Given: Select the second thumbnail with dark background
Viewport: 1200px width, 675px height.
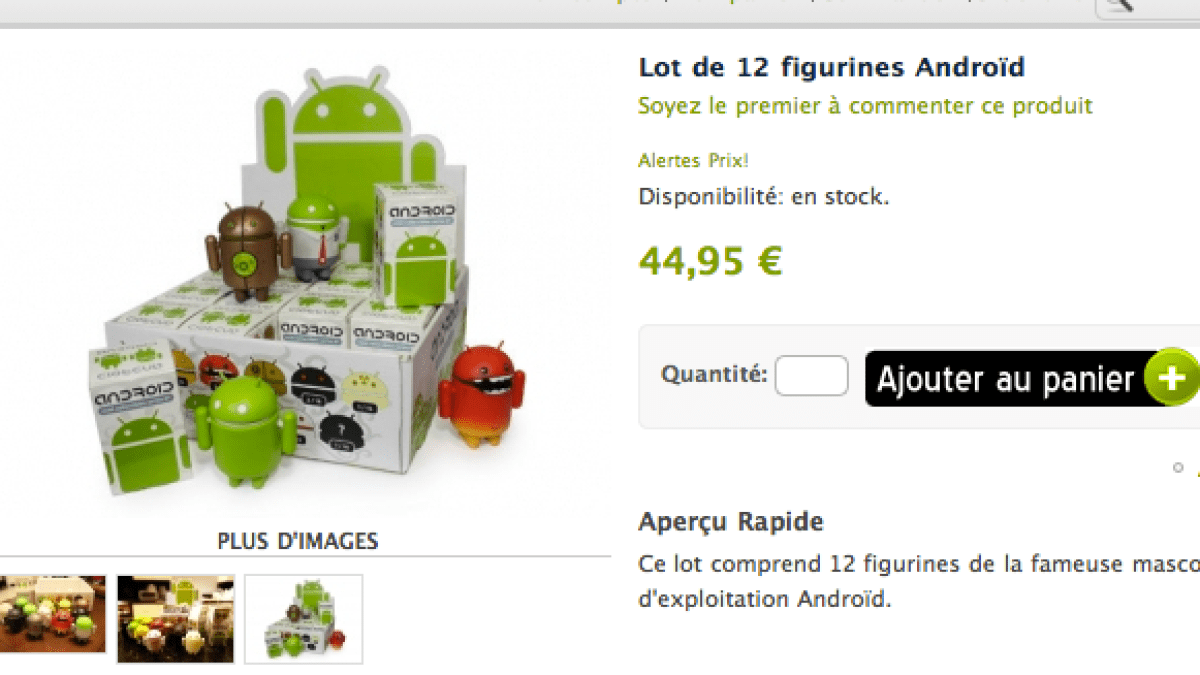Looking at the screenshot, I should click(x=176, y=619).
